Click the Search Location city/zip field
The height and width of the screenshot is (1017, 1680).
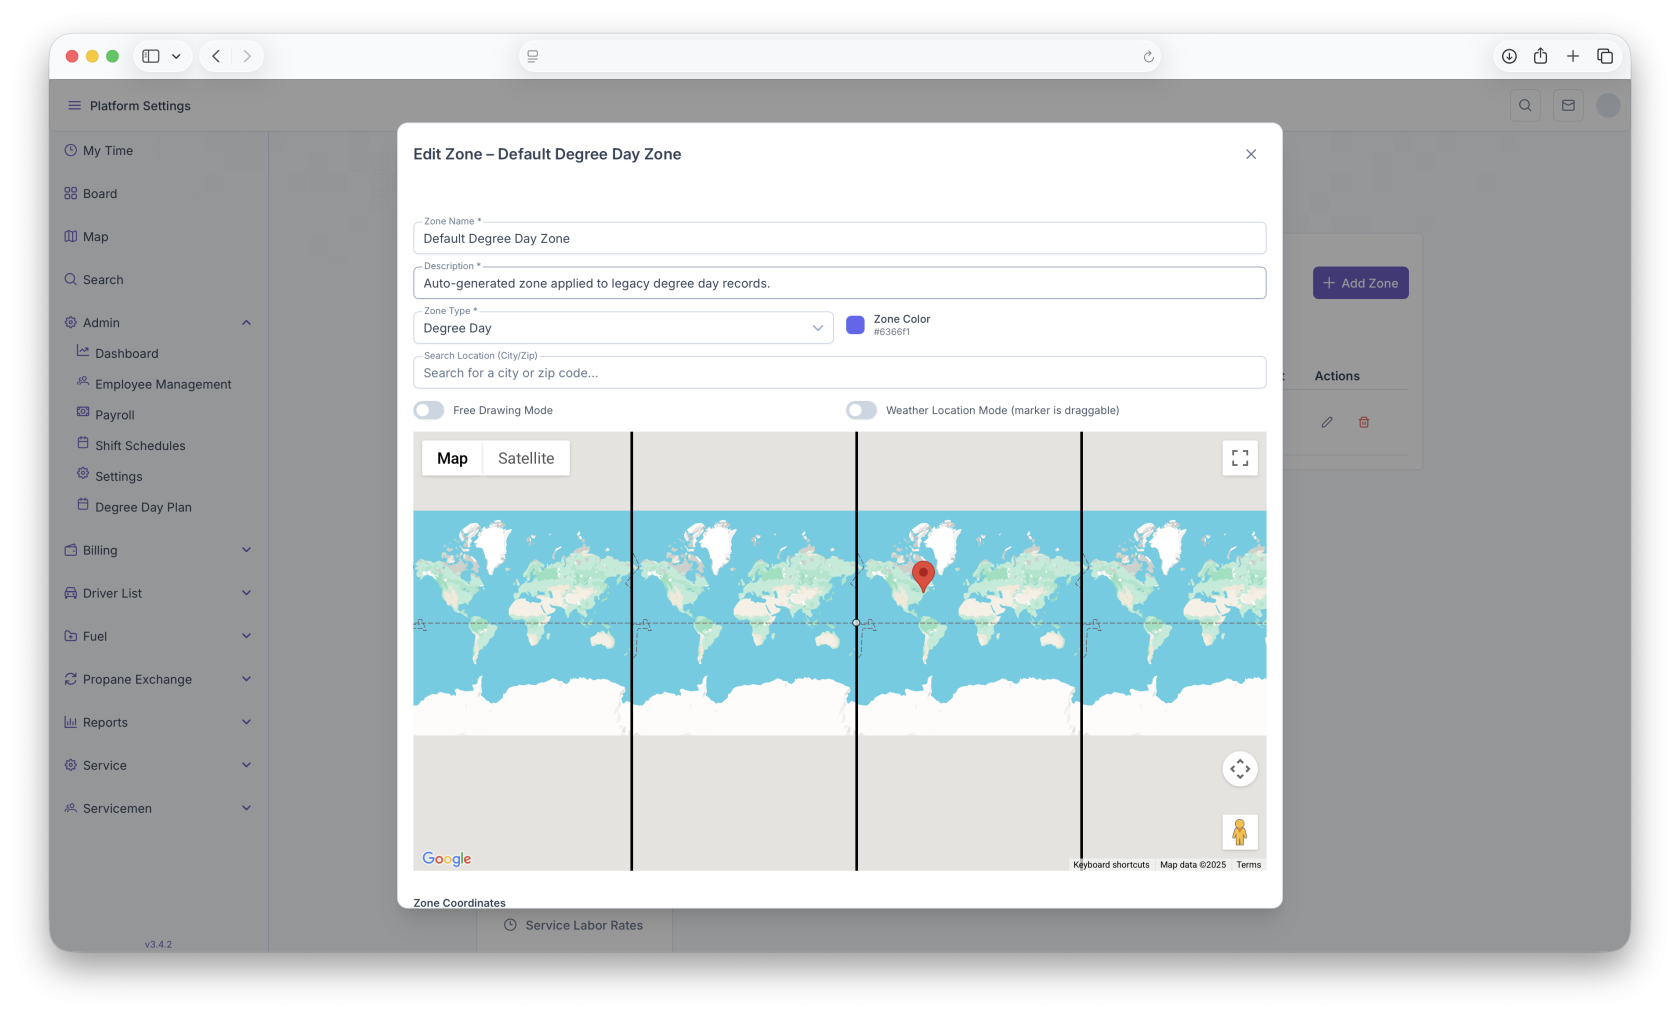[839, 373]
